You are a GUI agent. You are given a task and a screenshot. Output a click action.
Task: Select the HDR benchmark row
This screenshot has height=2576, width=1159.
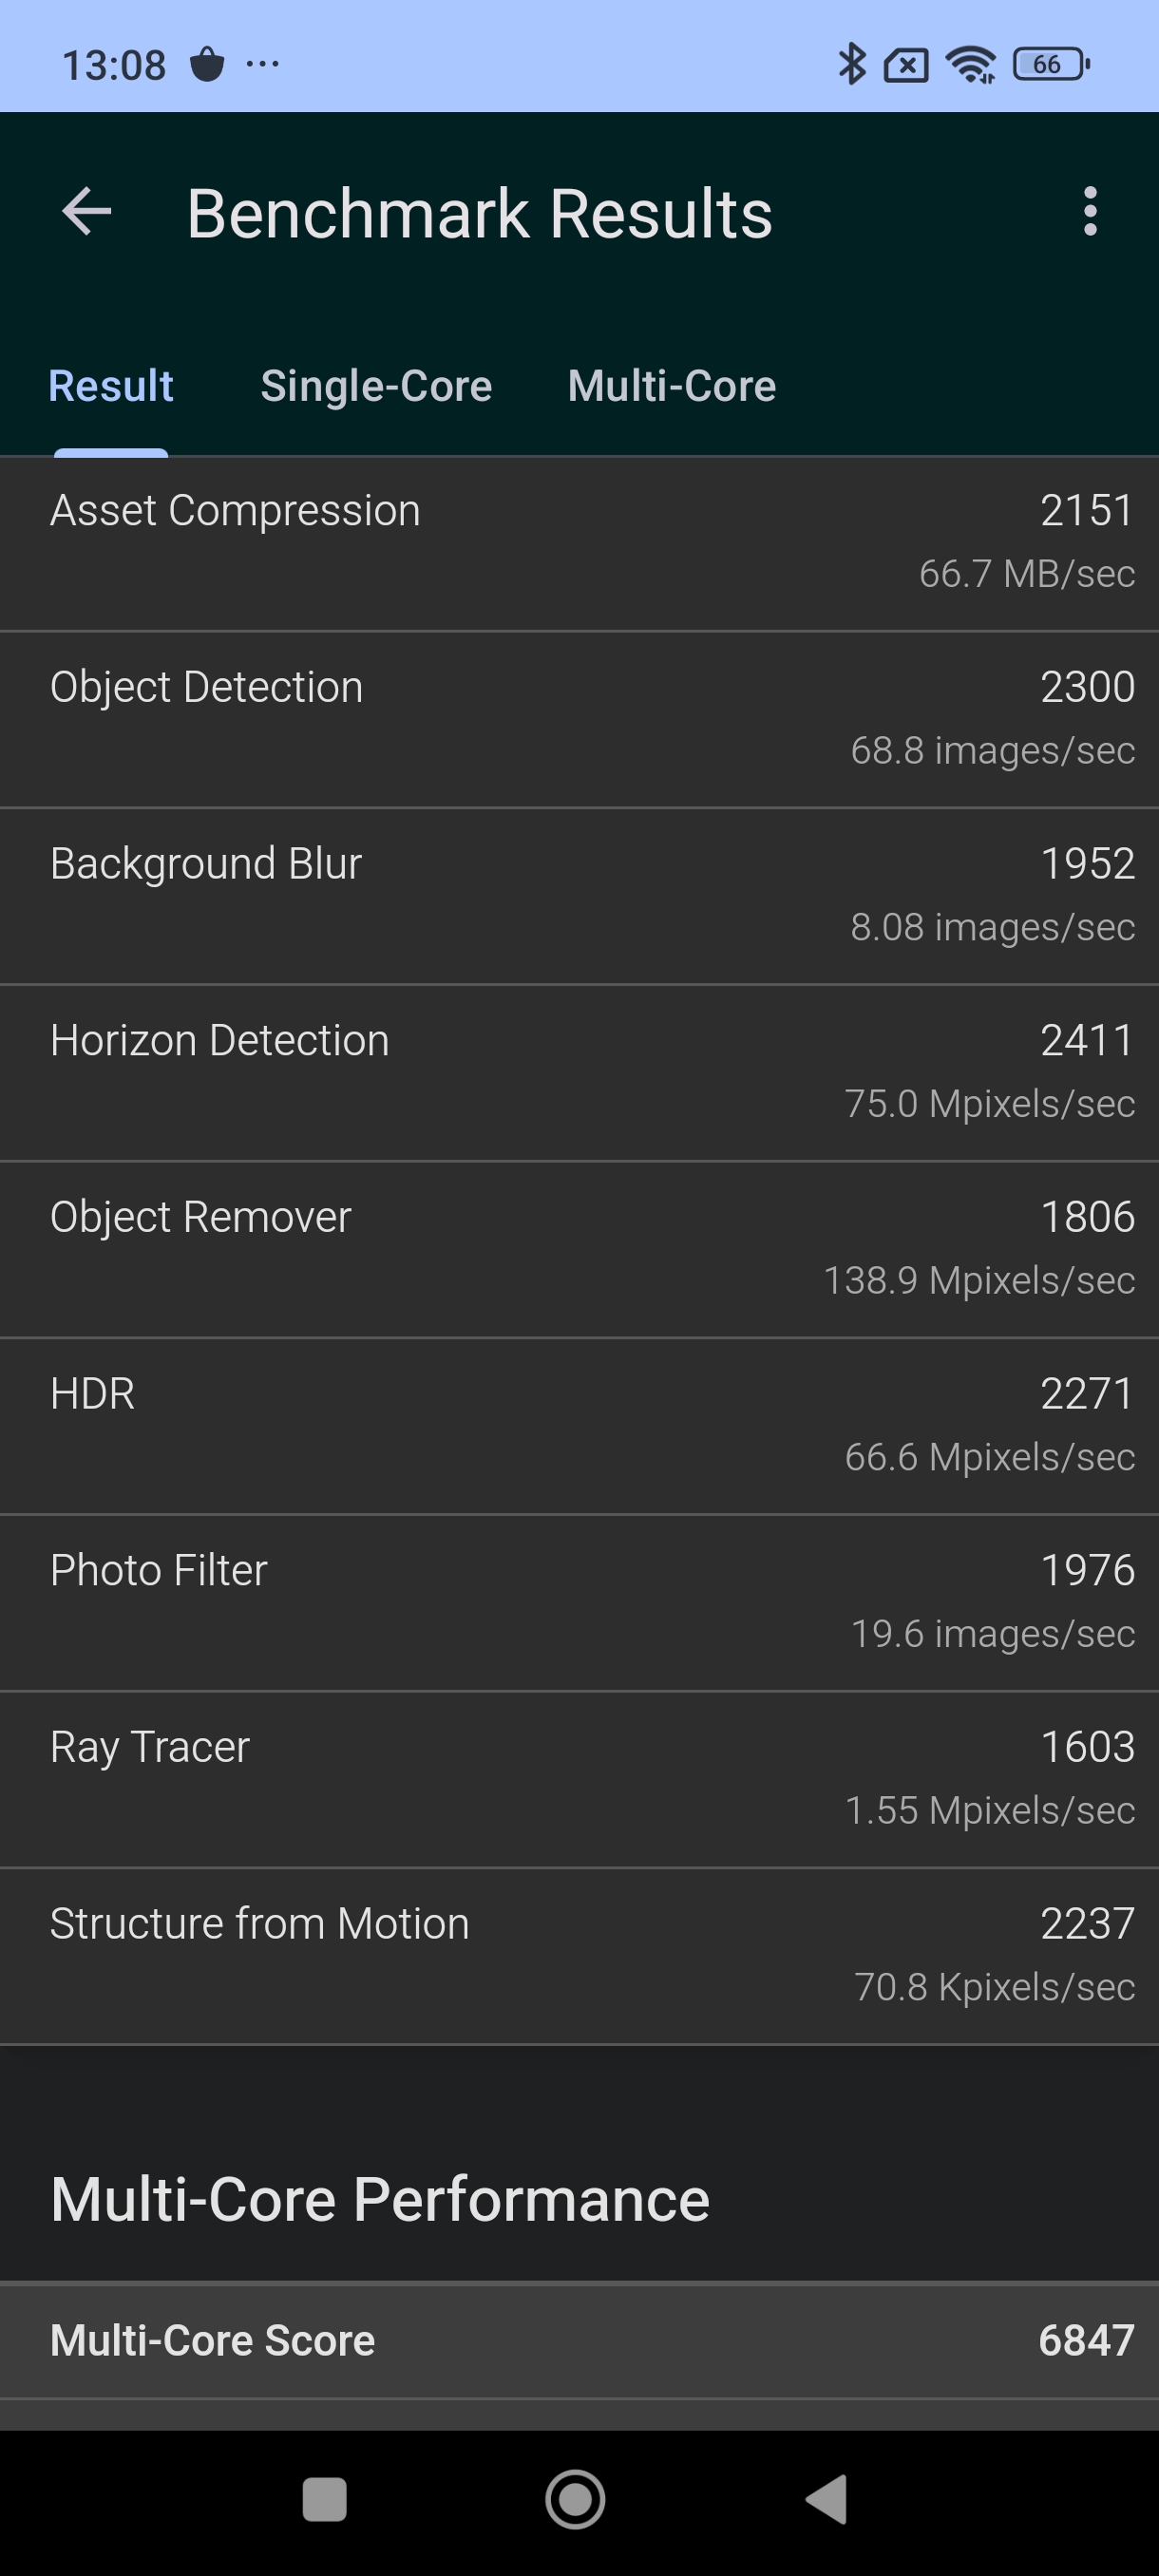point(579,1427)
